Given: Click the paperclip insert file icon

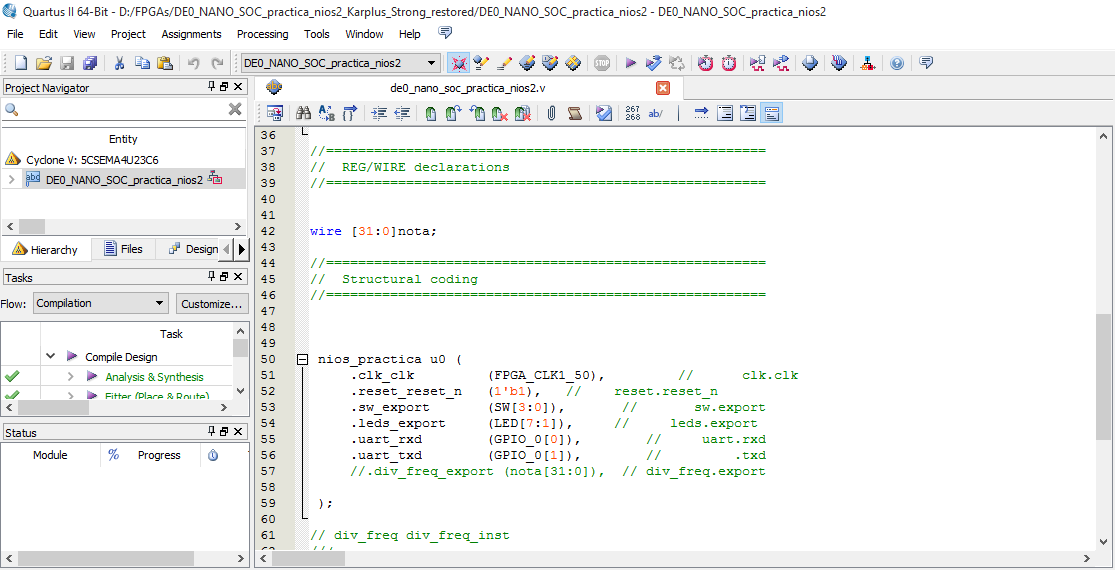Looking at the screenshot, I should pos(551,113).
